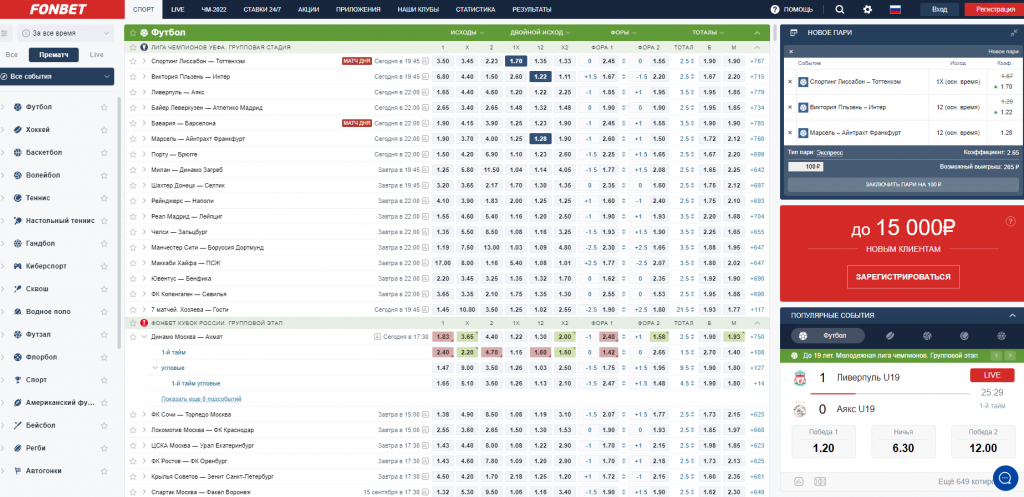The width and height of the screenshot is (1024, 497).
Task: Toggle favorite star for Теннис in sidebar
Action: tap(104, 198)
